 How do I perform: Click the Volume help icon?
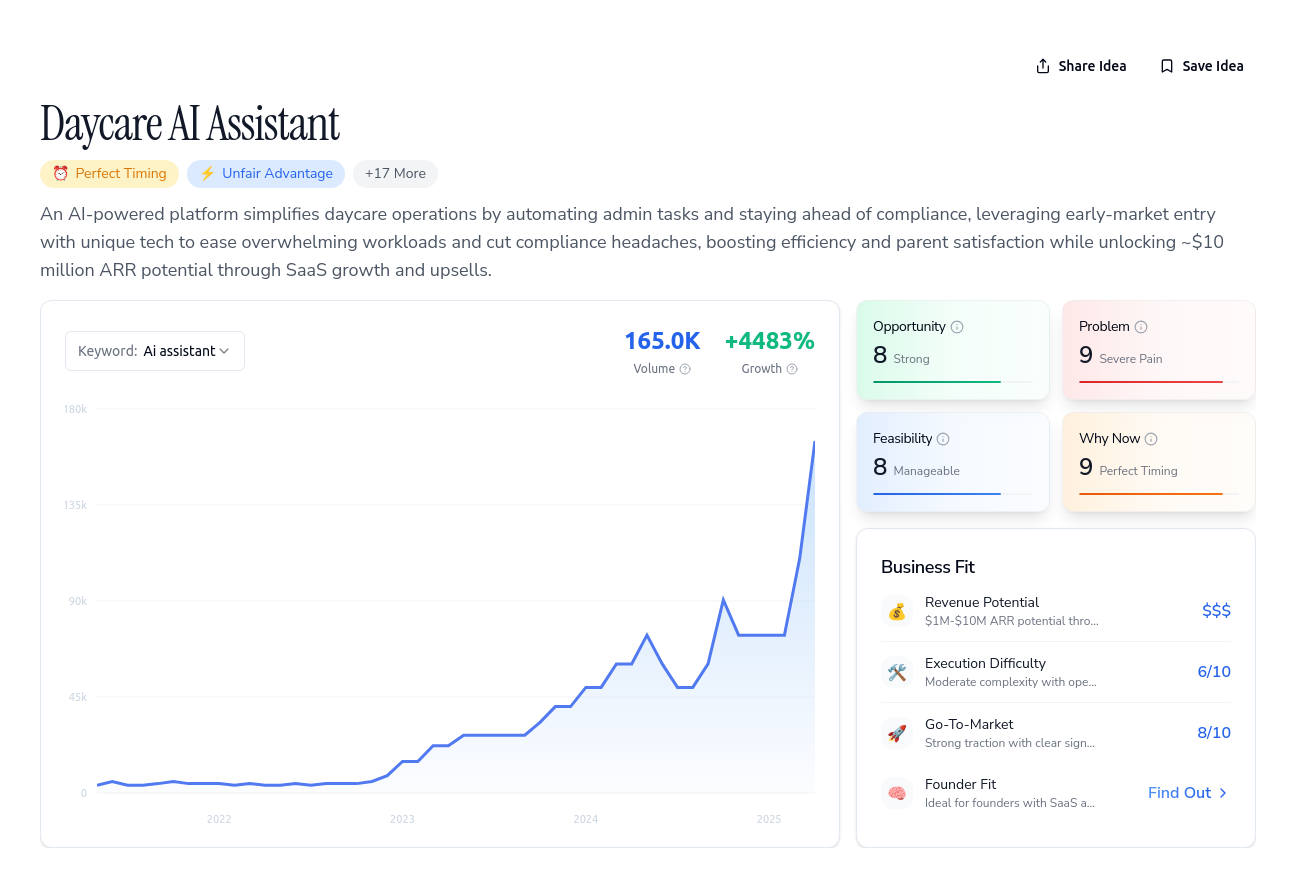point(685,369)
